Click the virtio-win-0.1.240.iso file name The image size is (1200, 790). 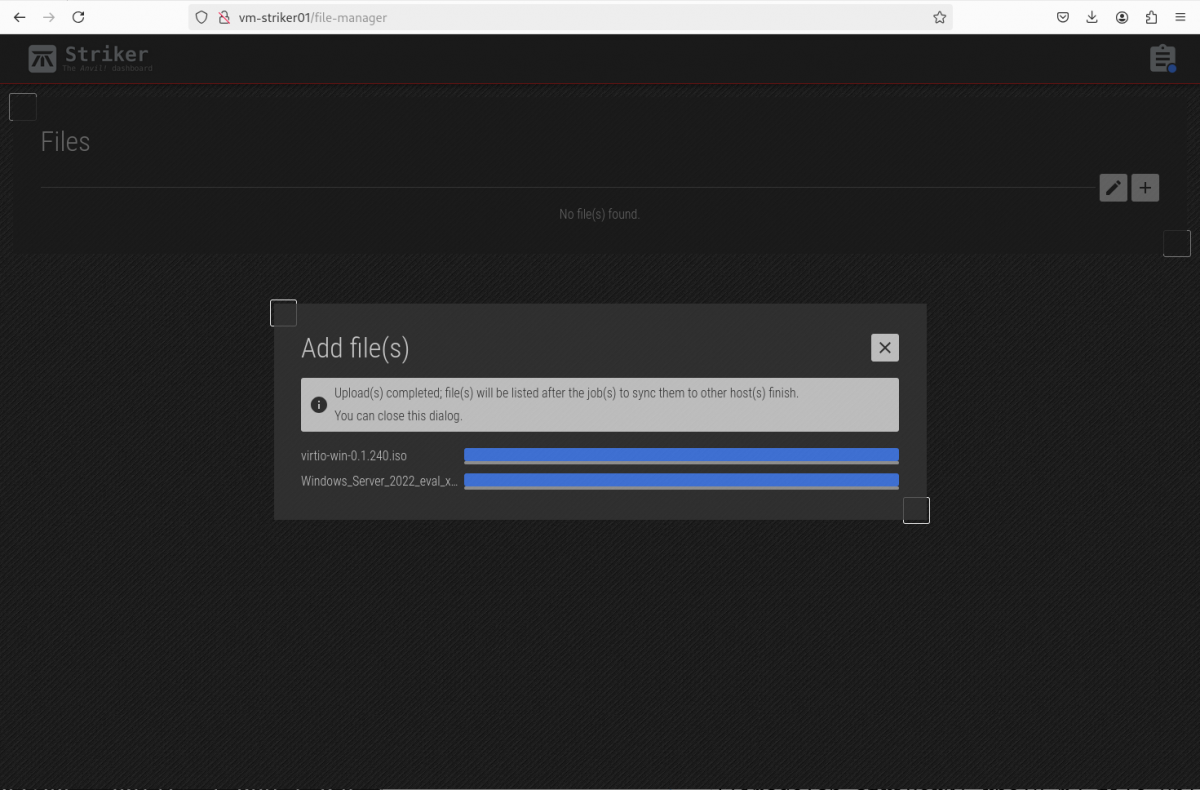[354, 456]
